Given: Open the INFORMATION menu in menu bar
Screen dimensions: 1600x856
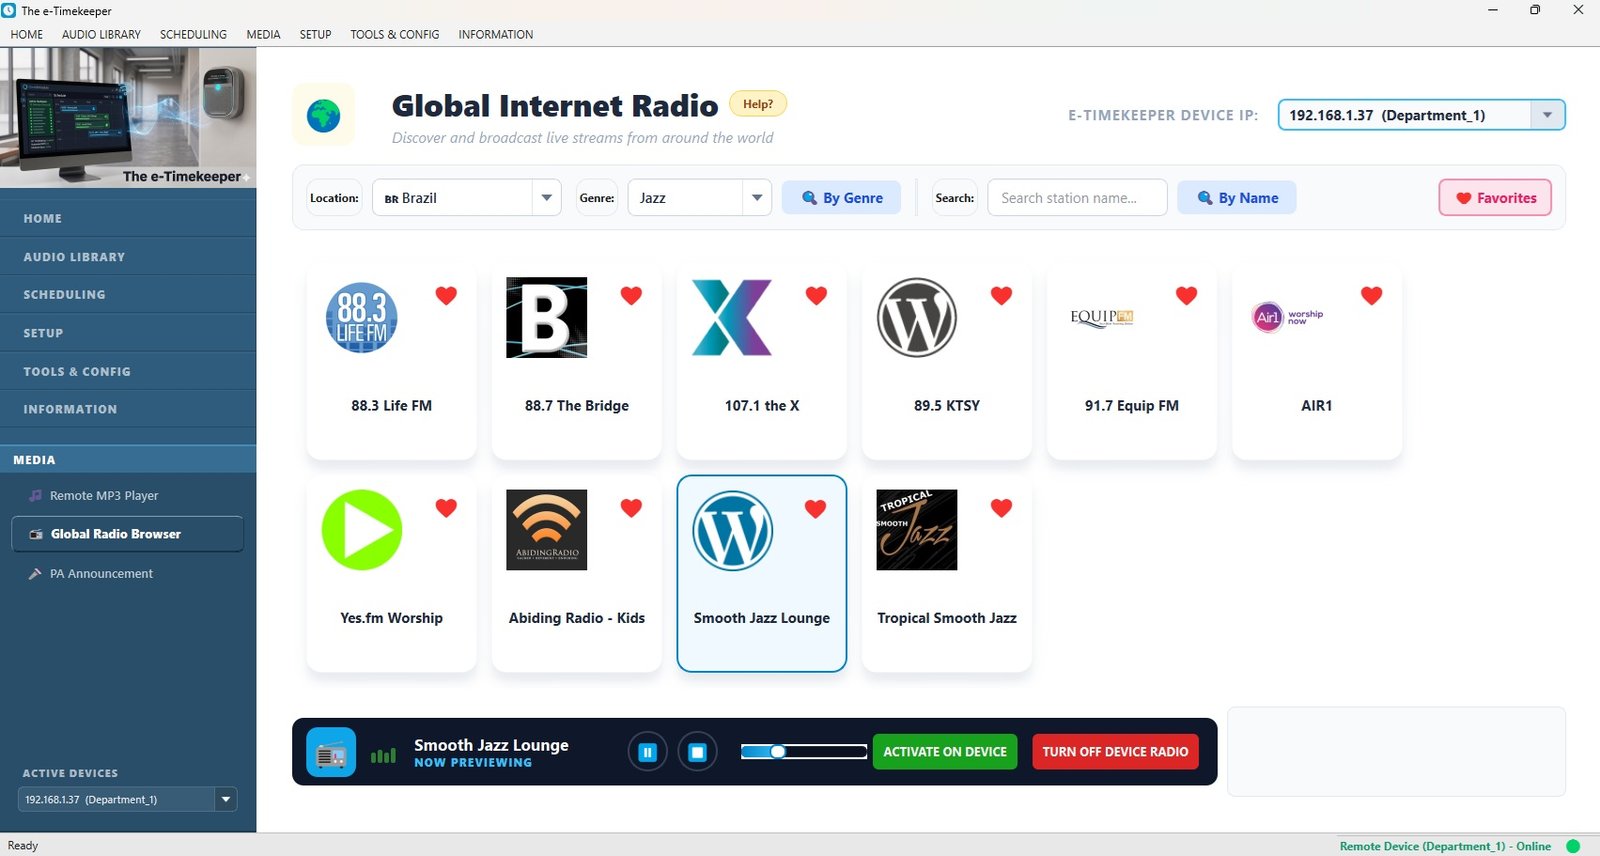Looking at the screenshot, I should 495,34.
